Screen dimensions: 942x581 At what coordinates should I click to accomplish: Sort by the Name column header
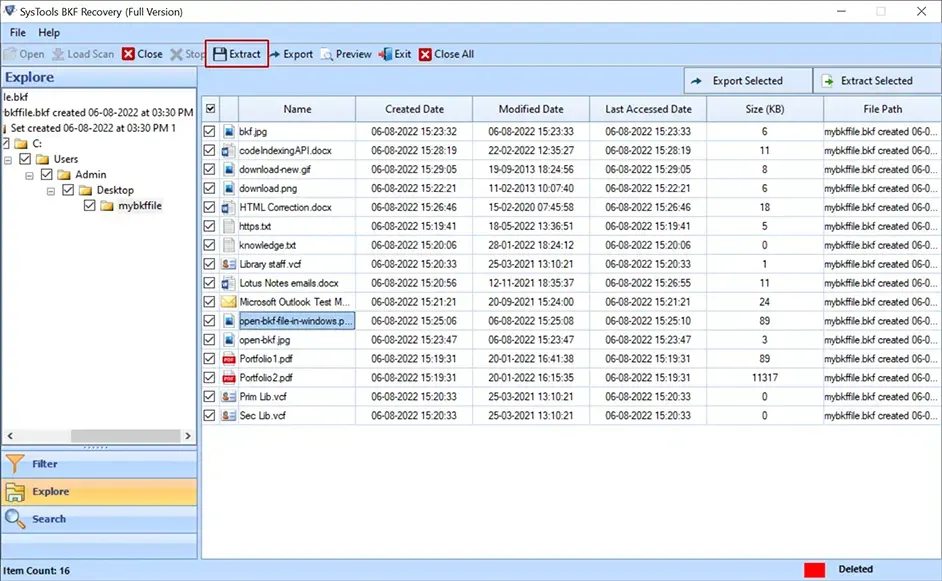click(x=297, y=109)
